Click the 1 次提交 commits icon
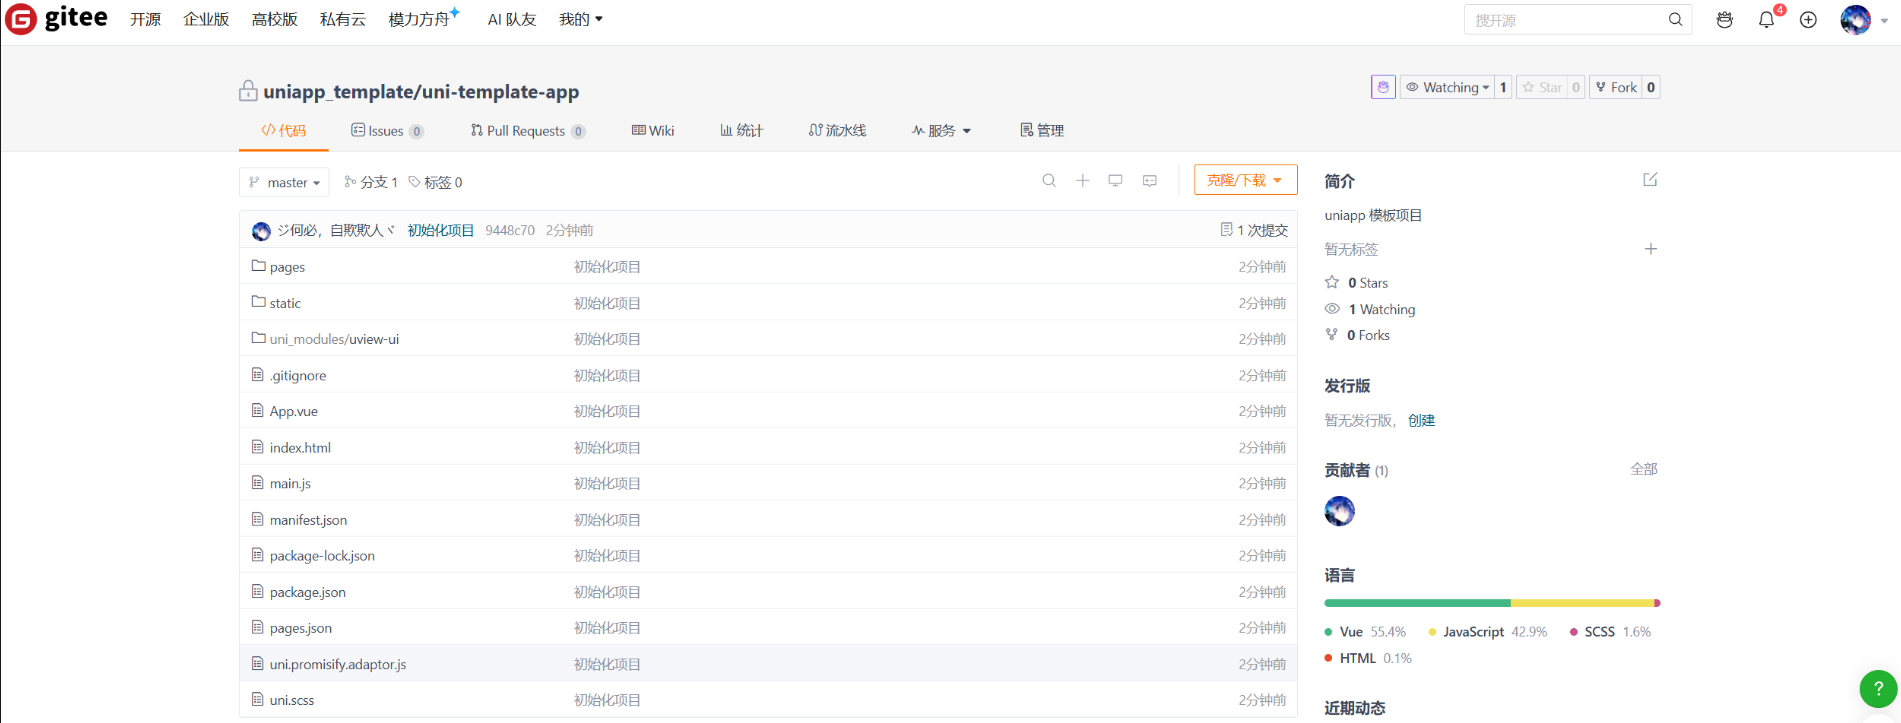1901x723 pixels. coord(1227,230)
